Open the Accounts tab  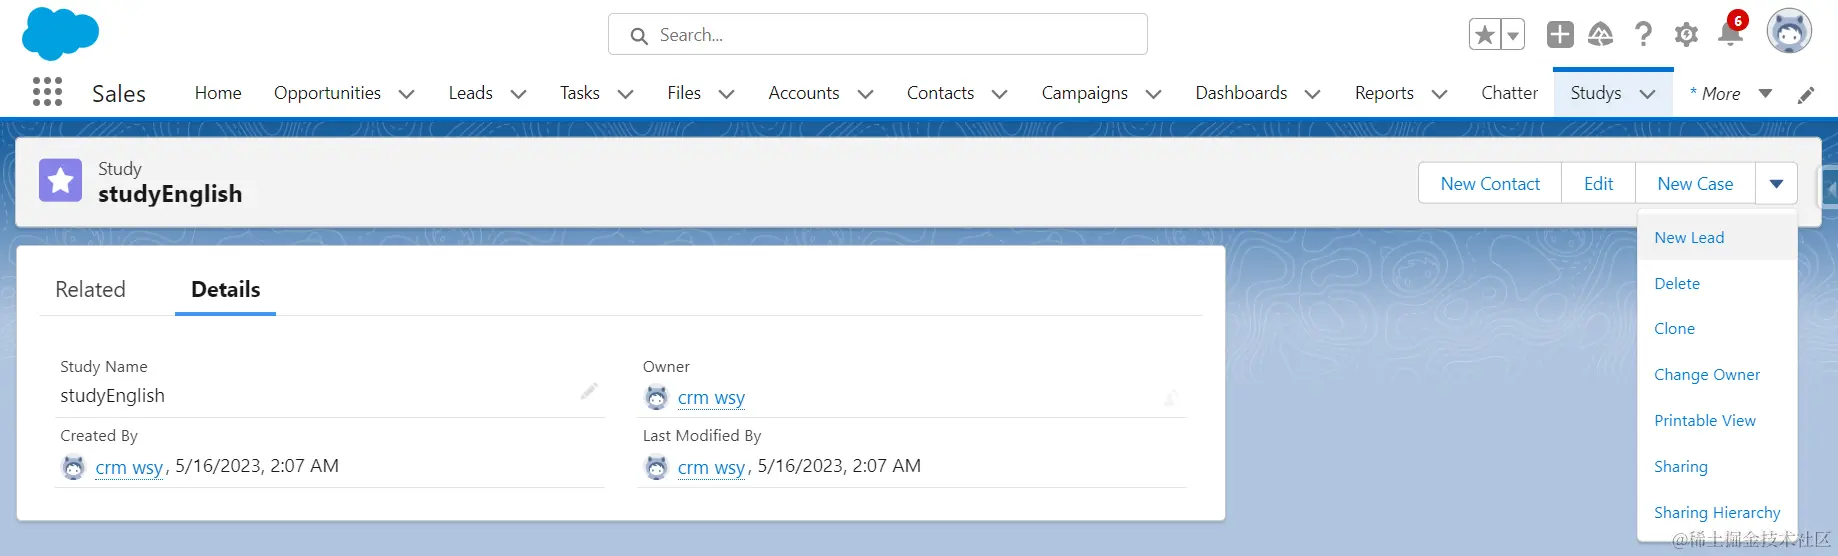(804, 93)
